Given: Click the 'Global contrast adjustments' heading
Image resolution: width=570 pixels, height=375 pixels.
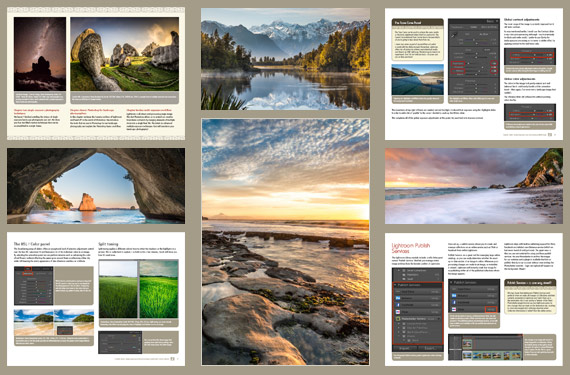Looking at the screenshot, I should click(x=522, y=19).
